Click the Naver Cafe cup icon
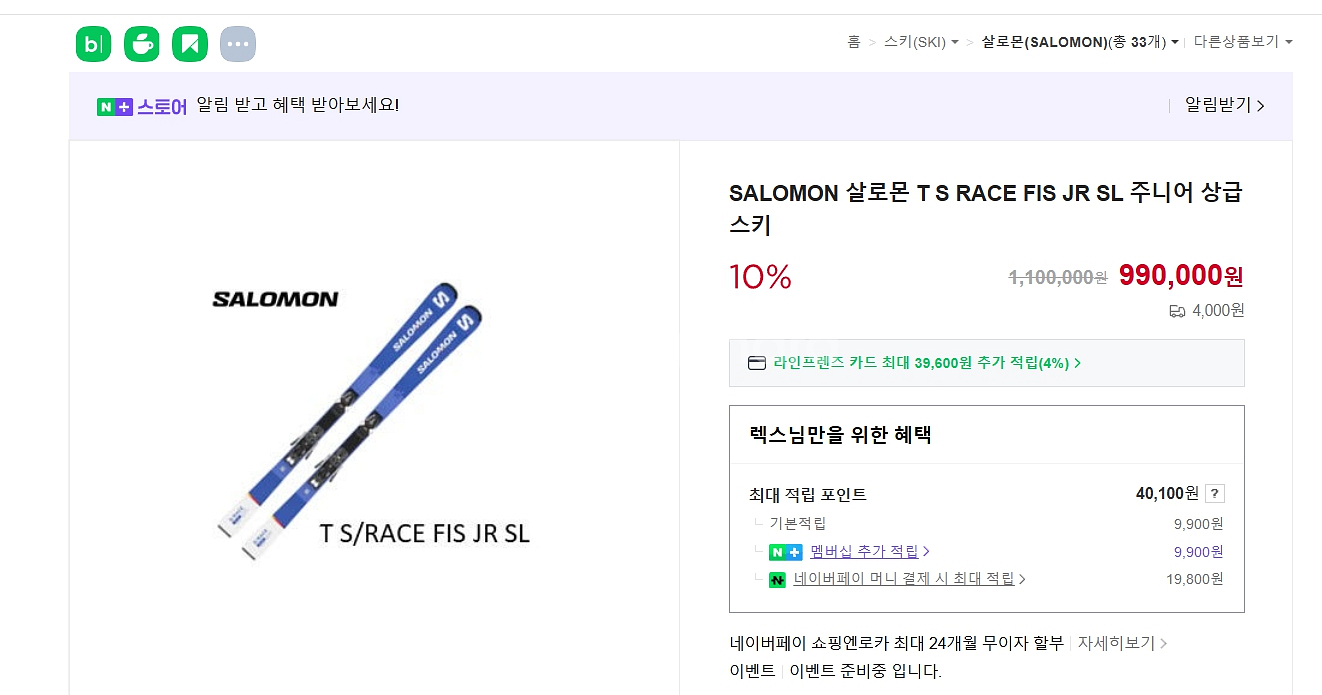Viewport: 1322px width, 695px height. pyautogui.click(x=141, y=44)
